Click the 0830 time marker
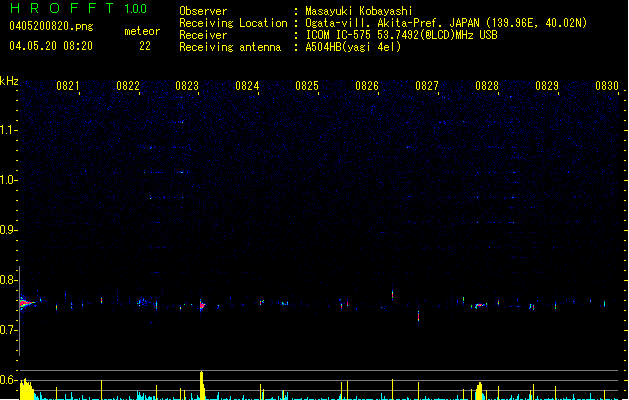The height and width of the screenshot is (400, 629). (x=607, y=86)
